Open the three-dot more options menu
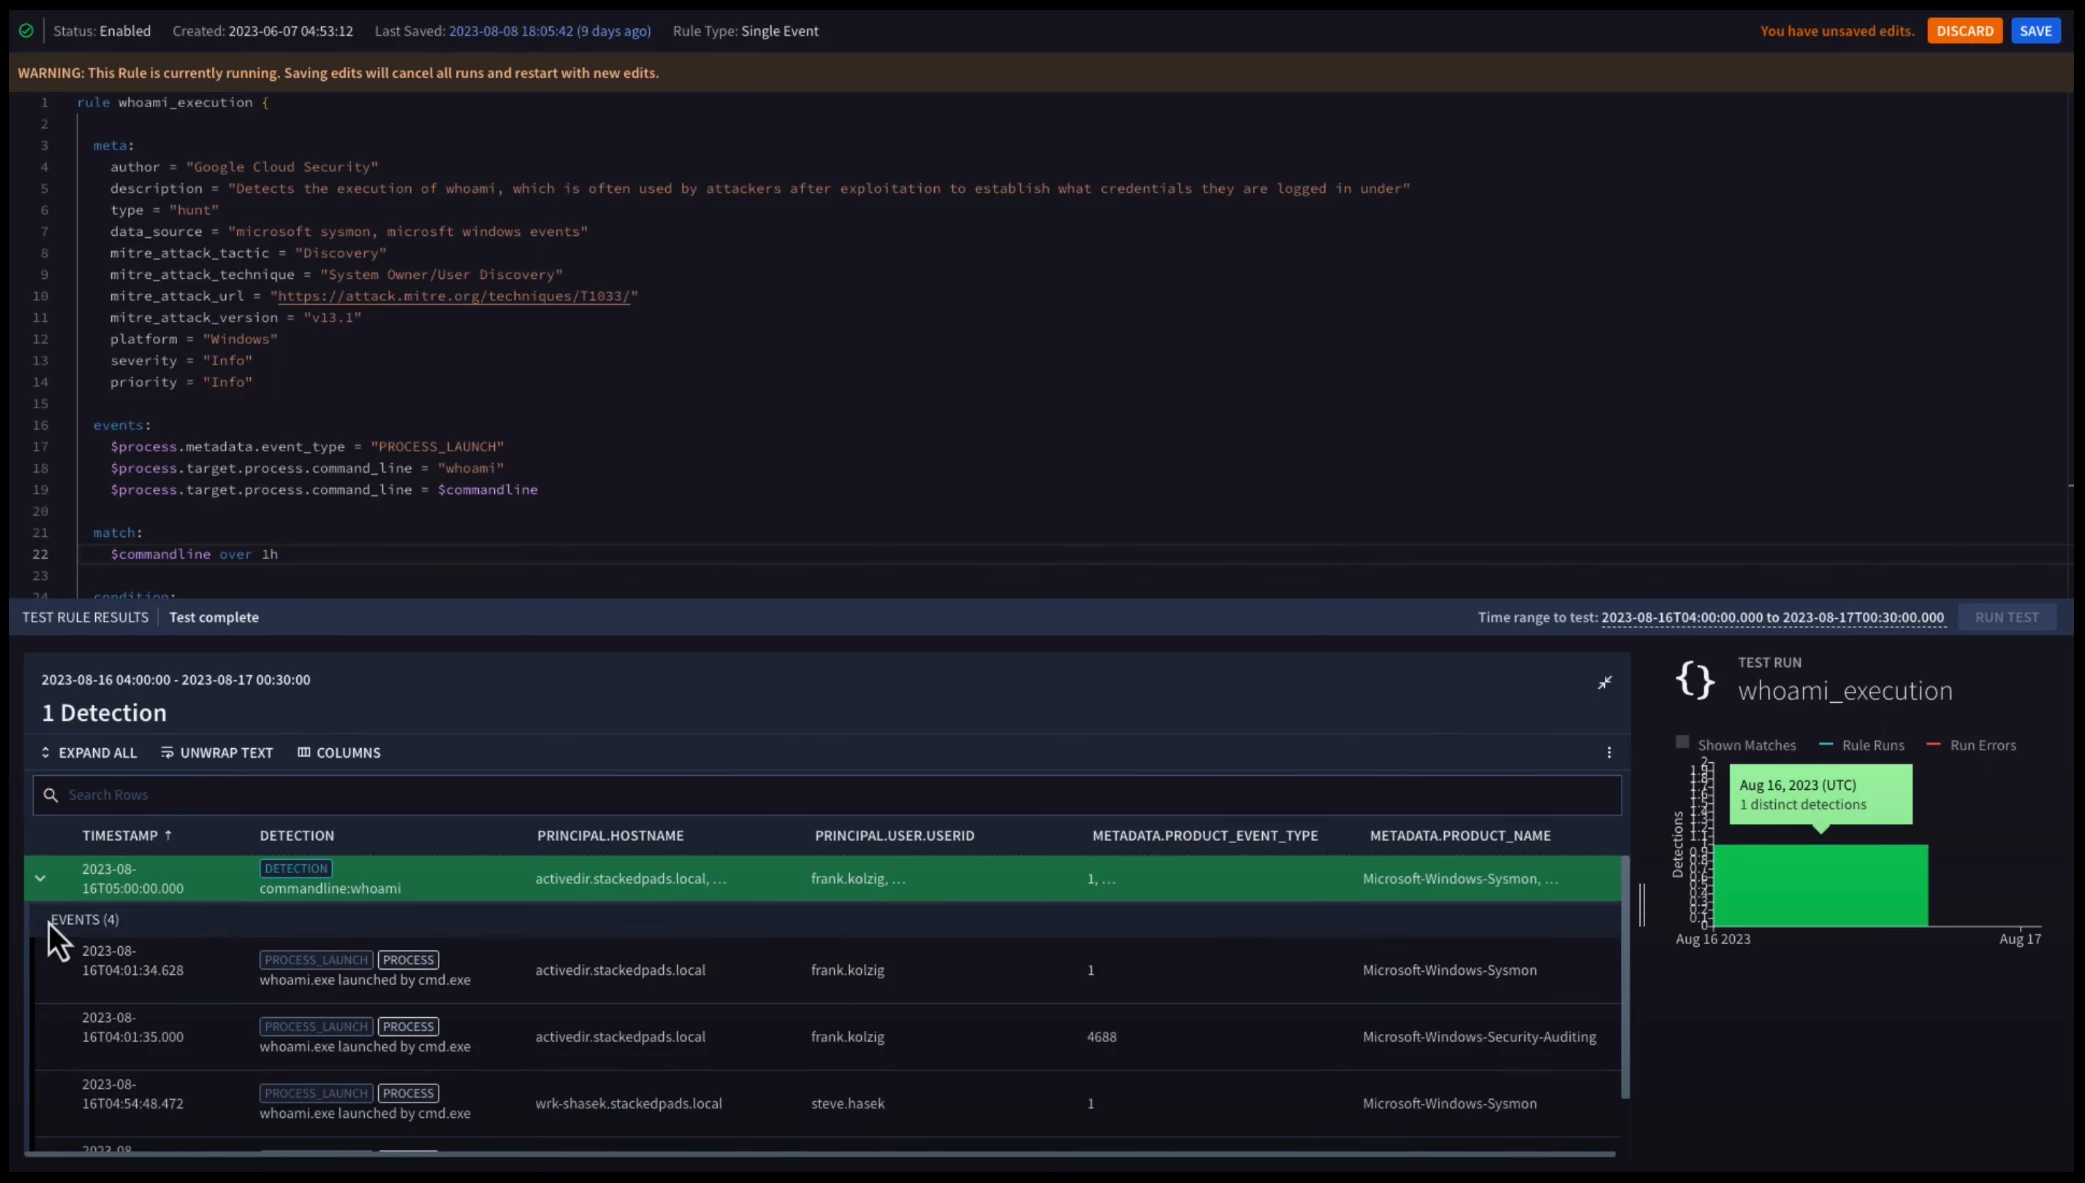Image resolution: width=2085 pixels, height=1183 pixels. [x=1609, y=753]
